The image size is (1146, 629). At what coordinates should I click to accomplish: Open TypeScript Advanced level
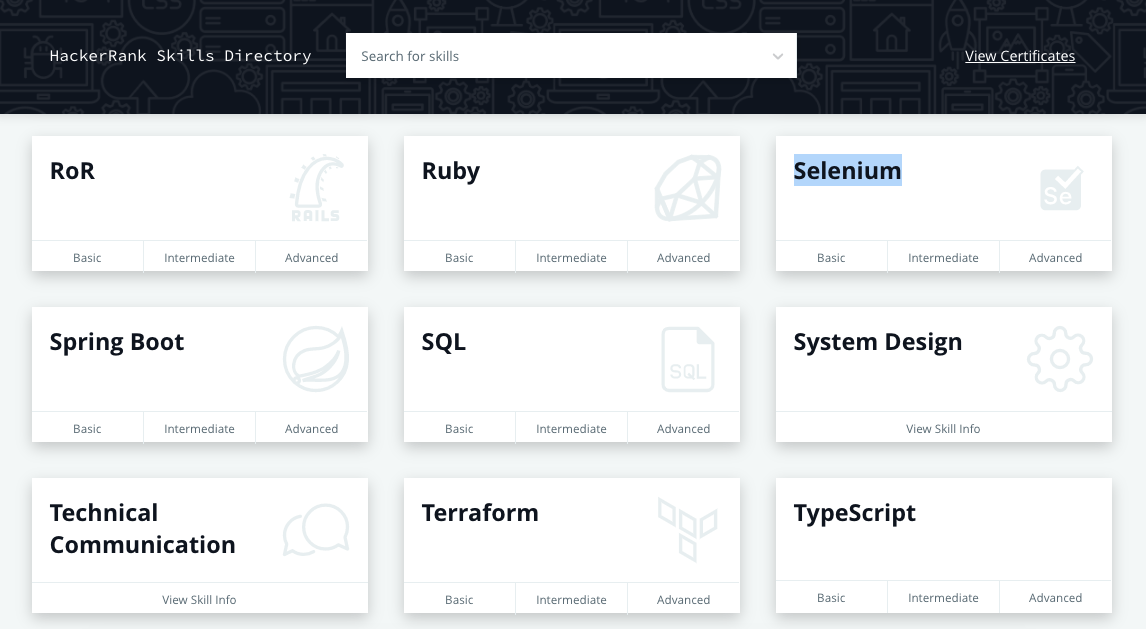point(1055,597)
